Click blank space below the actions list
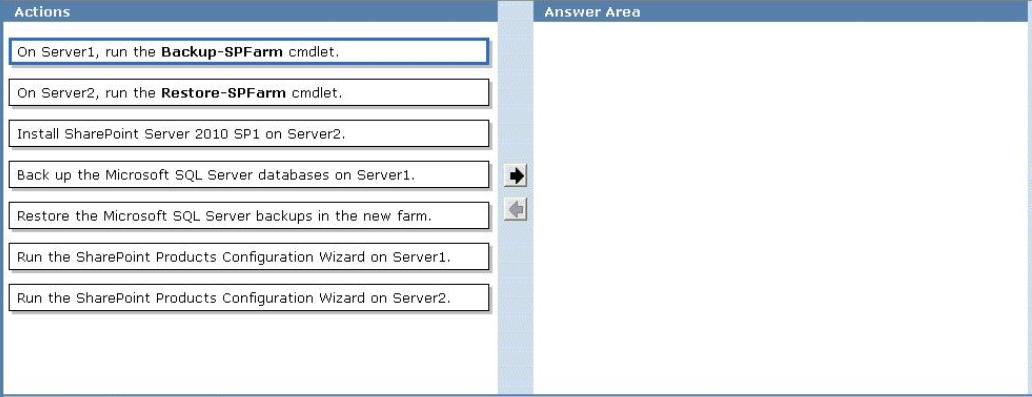 [x=249, y=352]
